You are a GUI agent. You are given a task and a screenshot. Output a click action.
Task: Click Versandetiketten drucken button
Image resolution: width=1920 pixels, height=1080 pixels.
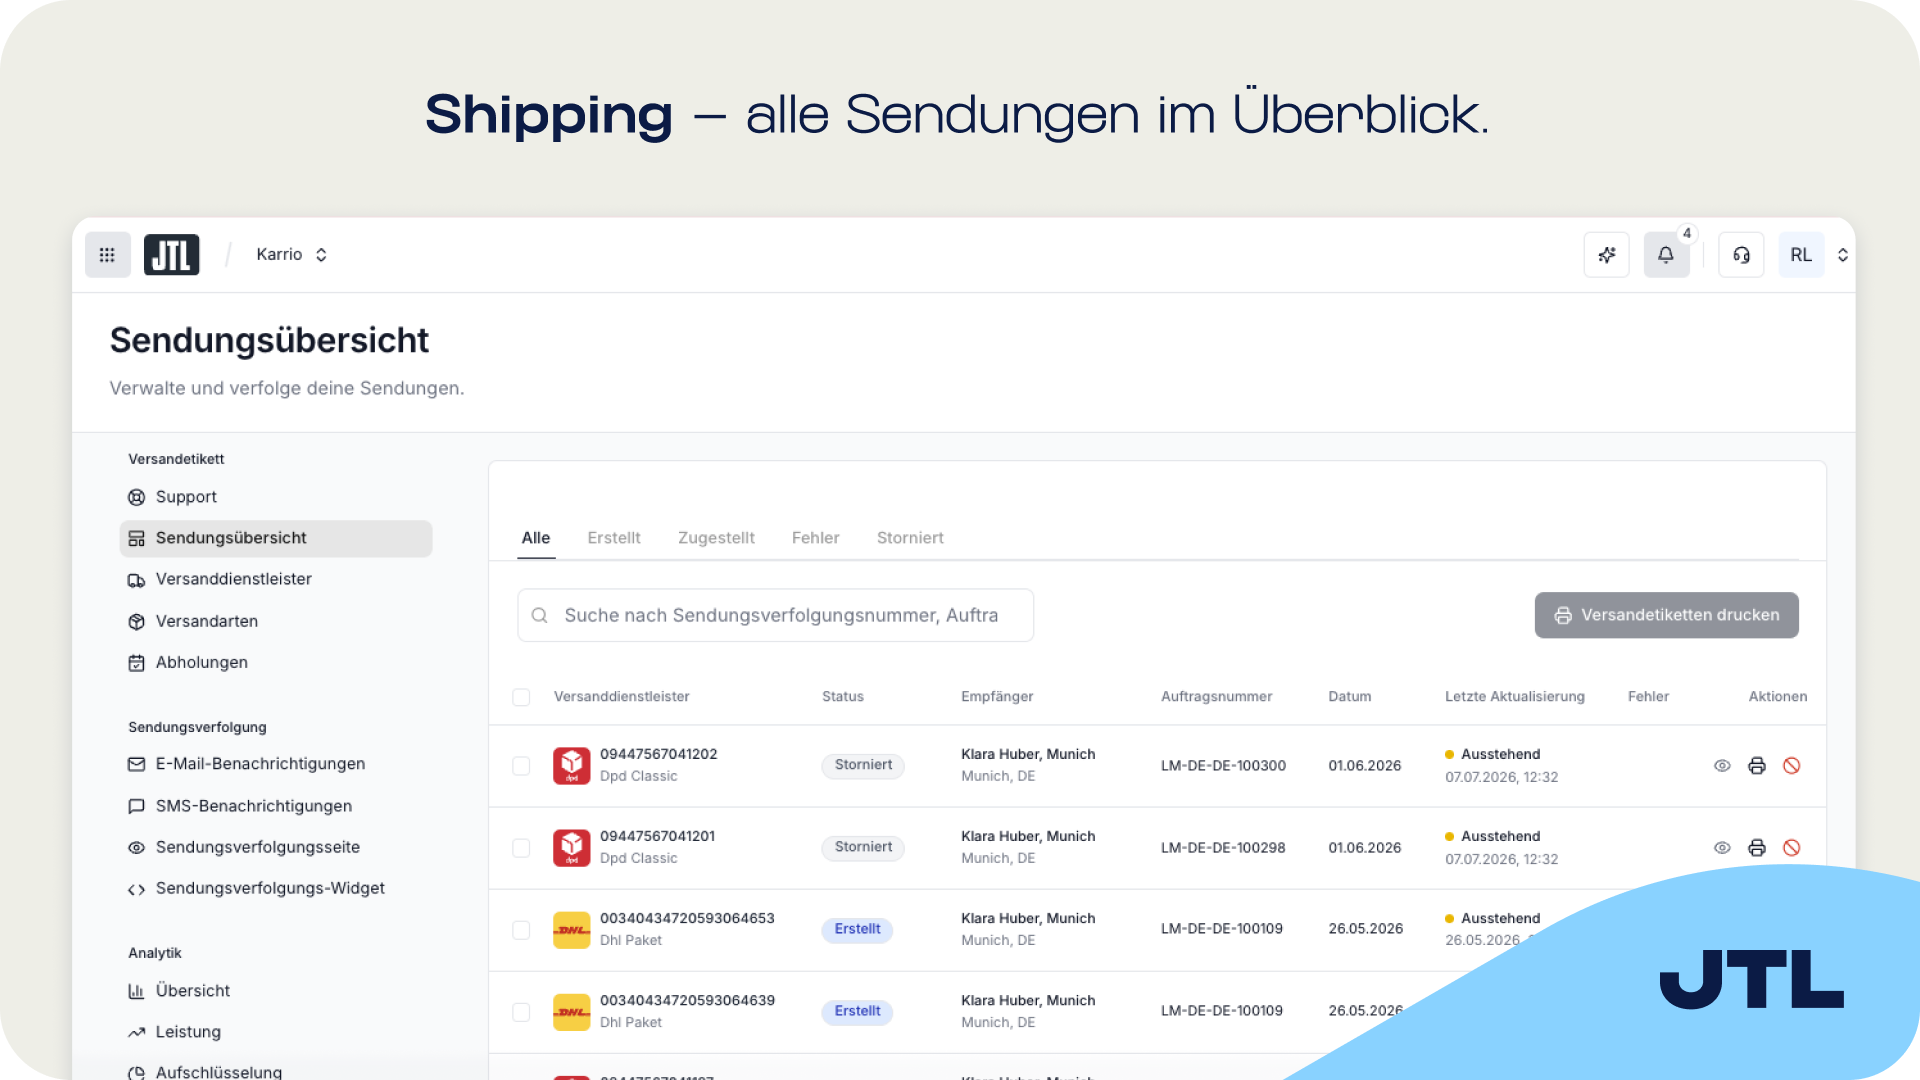(x=1667, y=615)
